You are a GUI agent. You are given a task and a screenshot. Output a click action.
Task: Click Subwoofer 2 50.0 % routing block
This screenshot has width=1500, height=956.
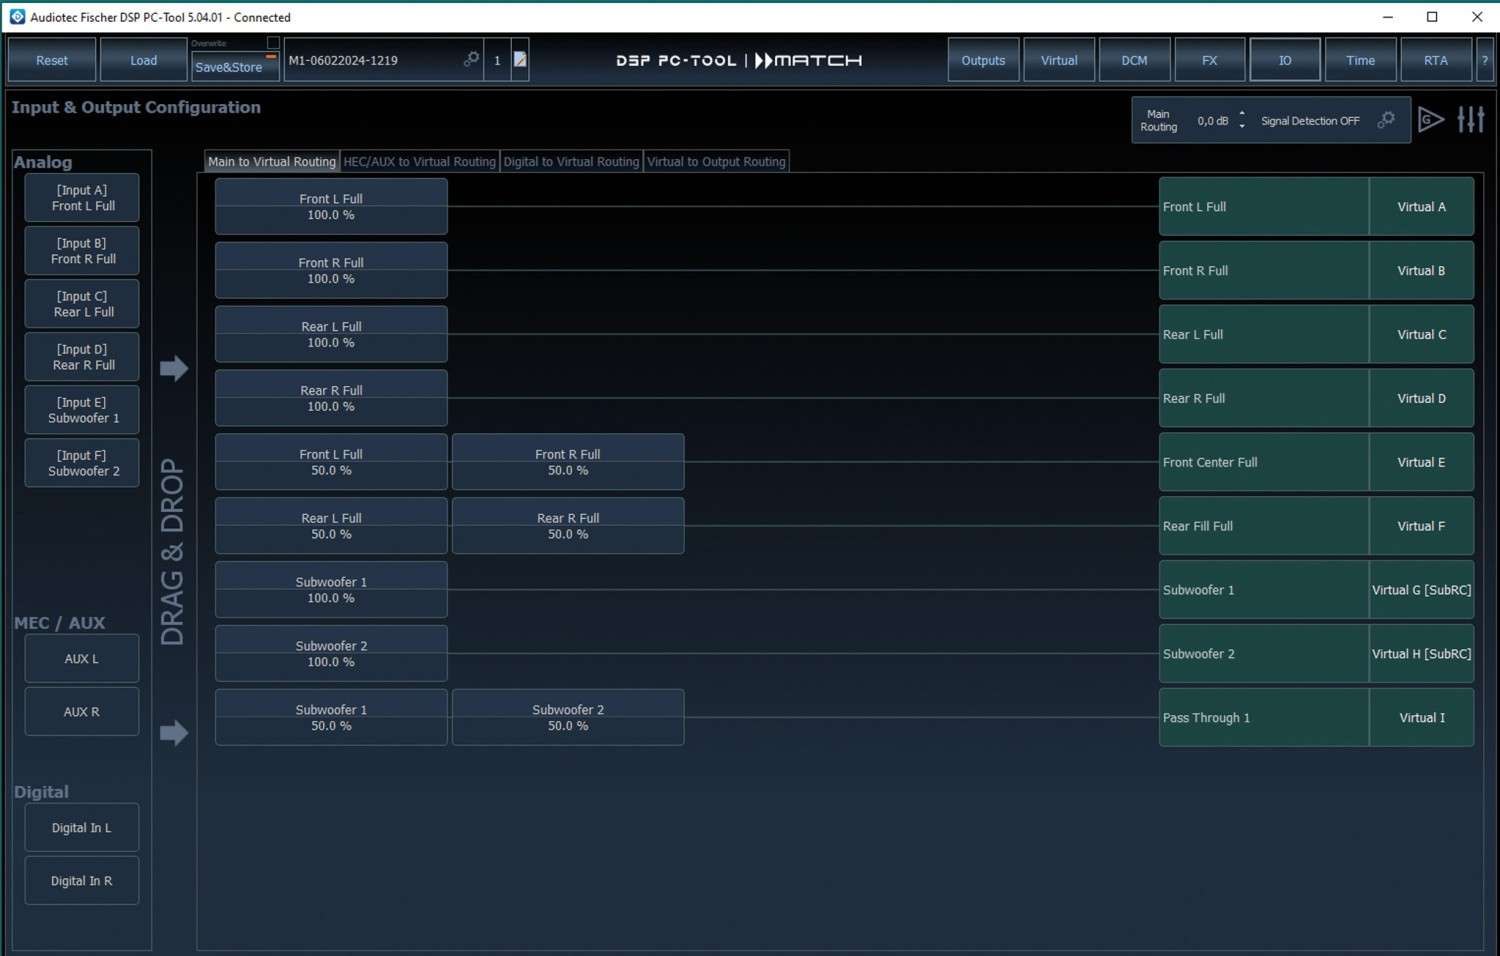568,717
